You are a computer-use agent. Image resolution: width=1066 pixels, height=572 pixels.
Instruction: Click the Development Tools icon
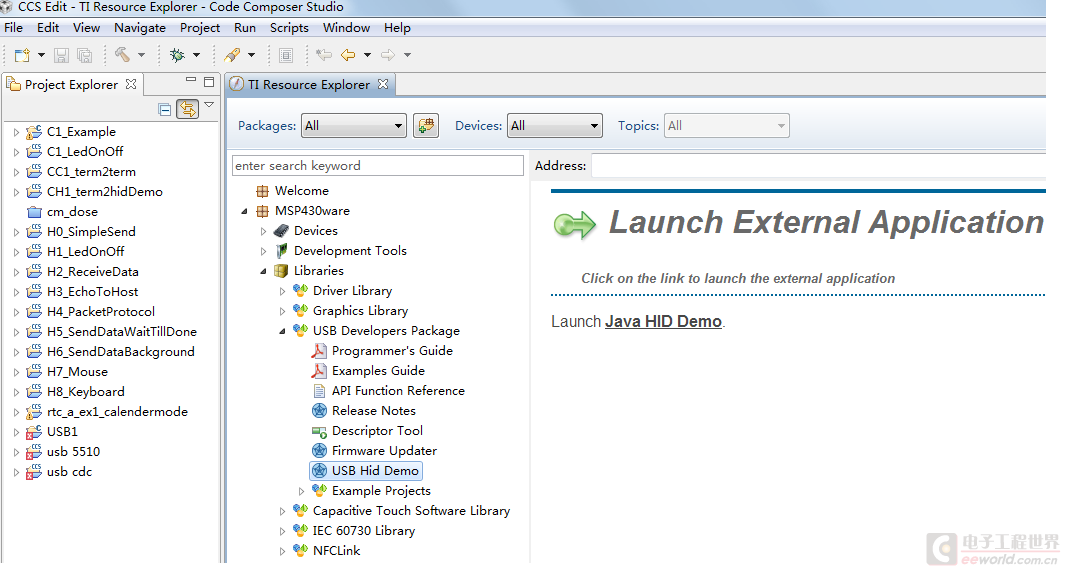click(281, 251)
